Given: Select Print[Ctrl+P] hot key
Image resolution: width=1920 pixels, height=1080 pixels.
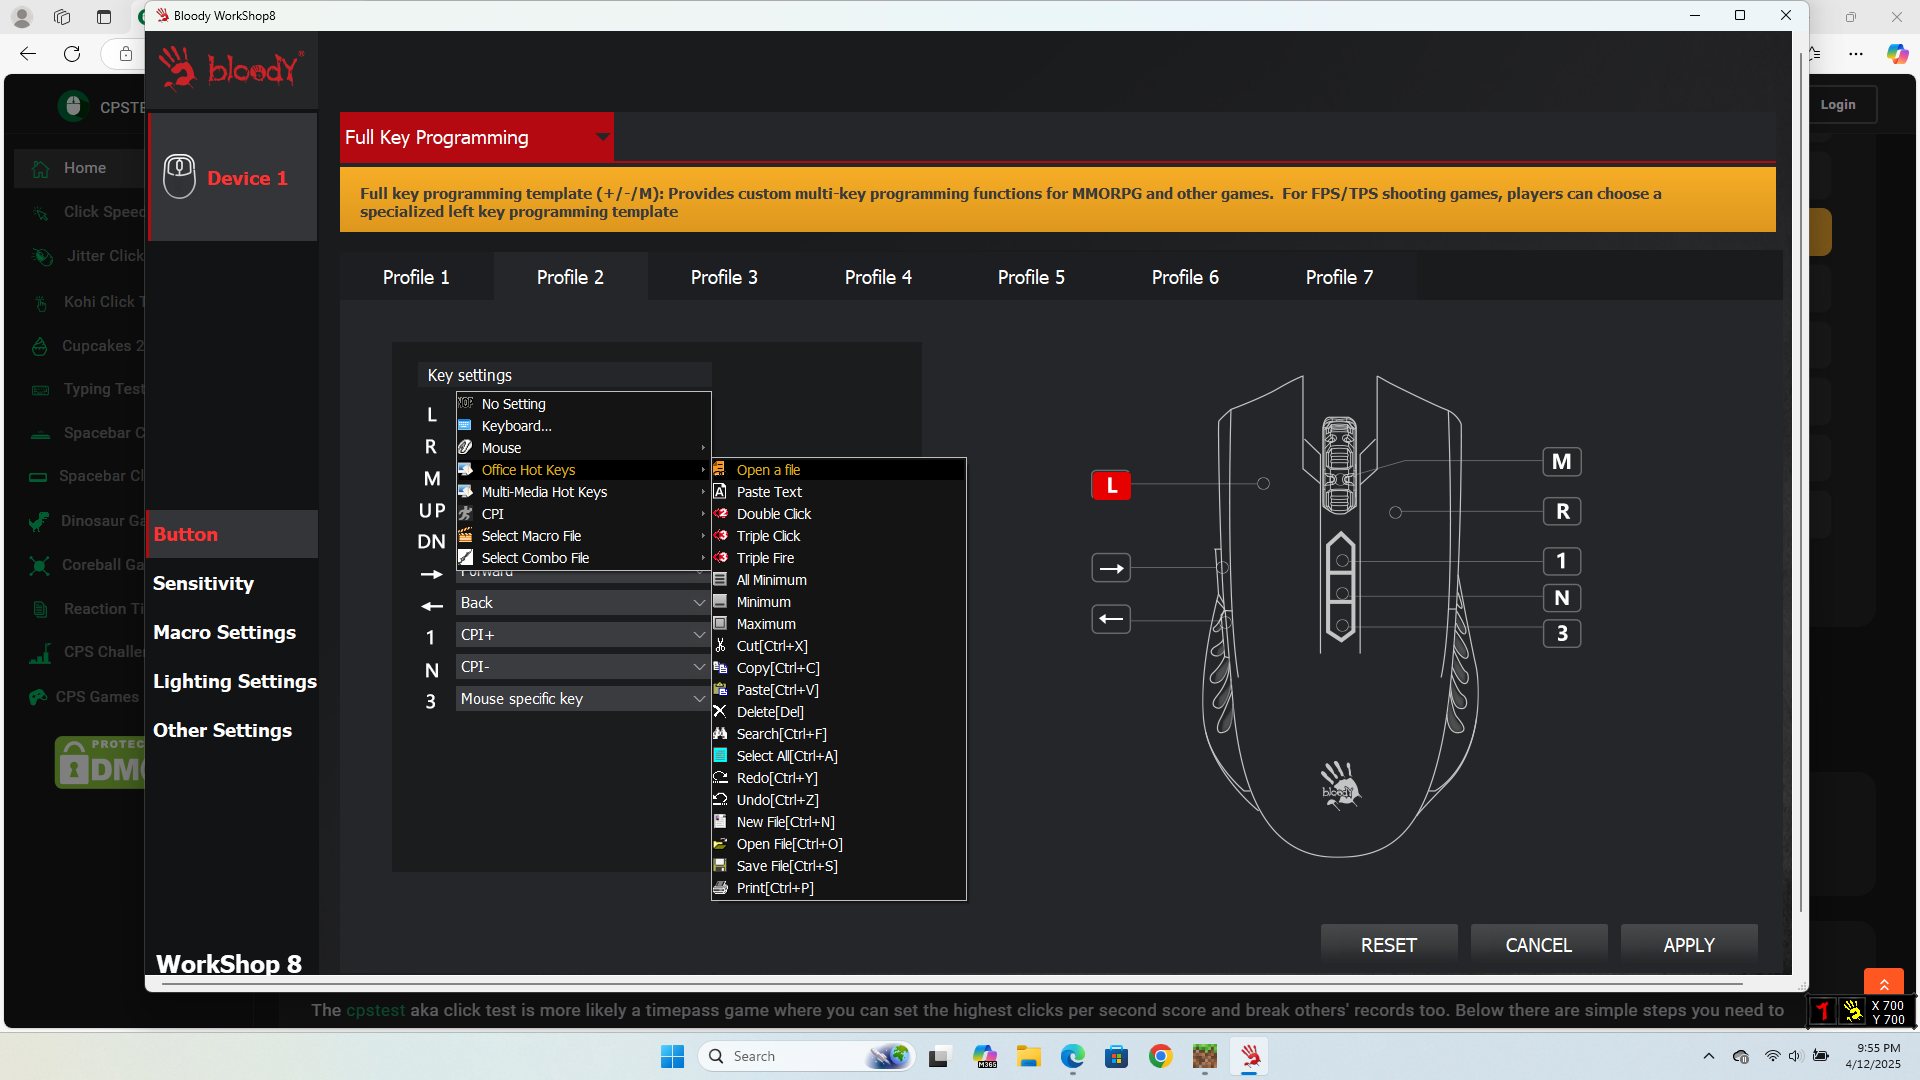Looking at the screenshot, I should pyautogui.click(x=838, y=888).
